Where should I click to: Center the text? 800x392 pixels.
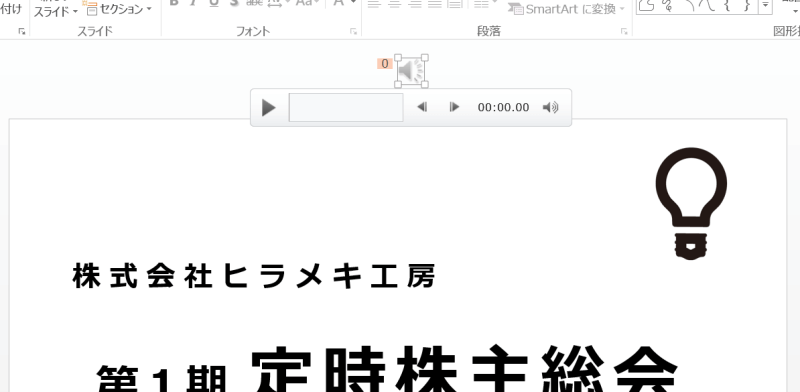[x=394, y=4]
